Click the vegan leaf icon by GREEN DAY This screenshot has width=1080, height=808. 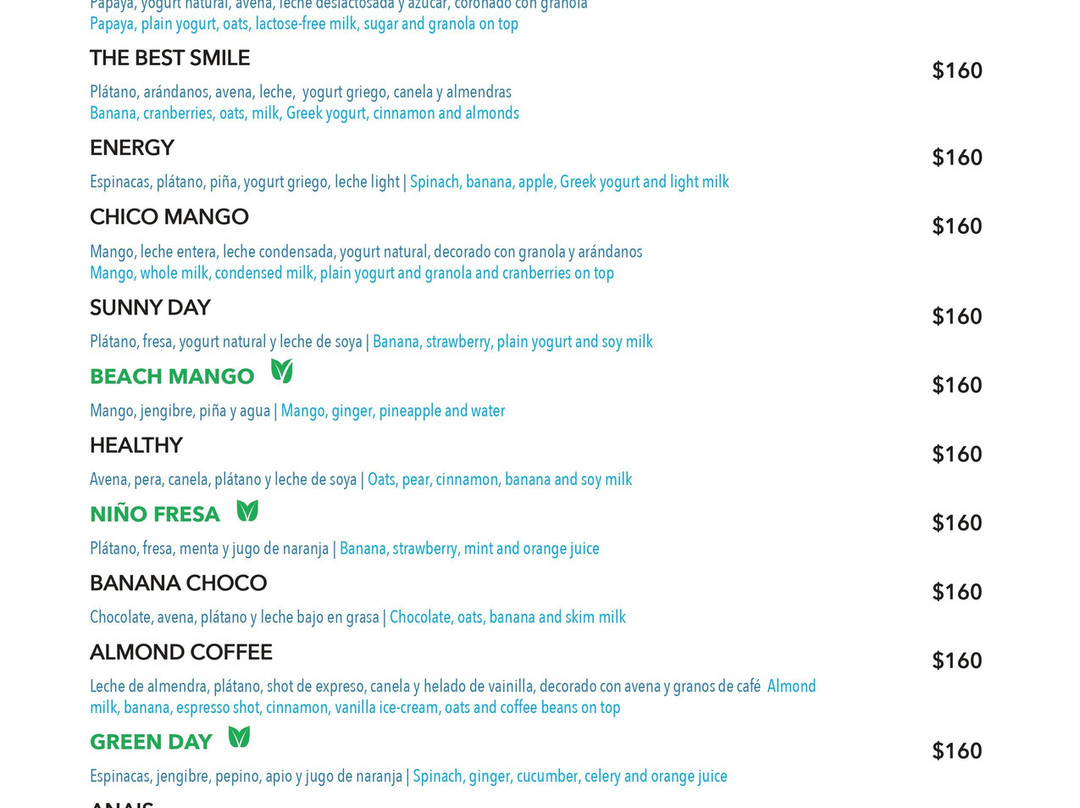pyautogui.click(x=239, y=736)
